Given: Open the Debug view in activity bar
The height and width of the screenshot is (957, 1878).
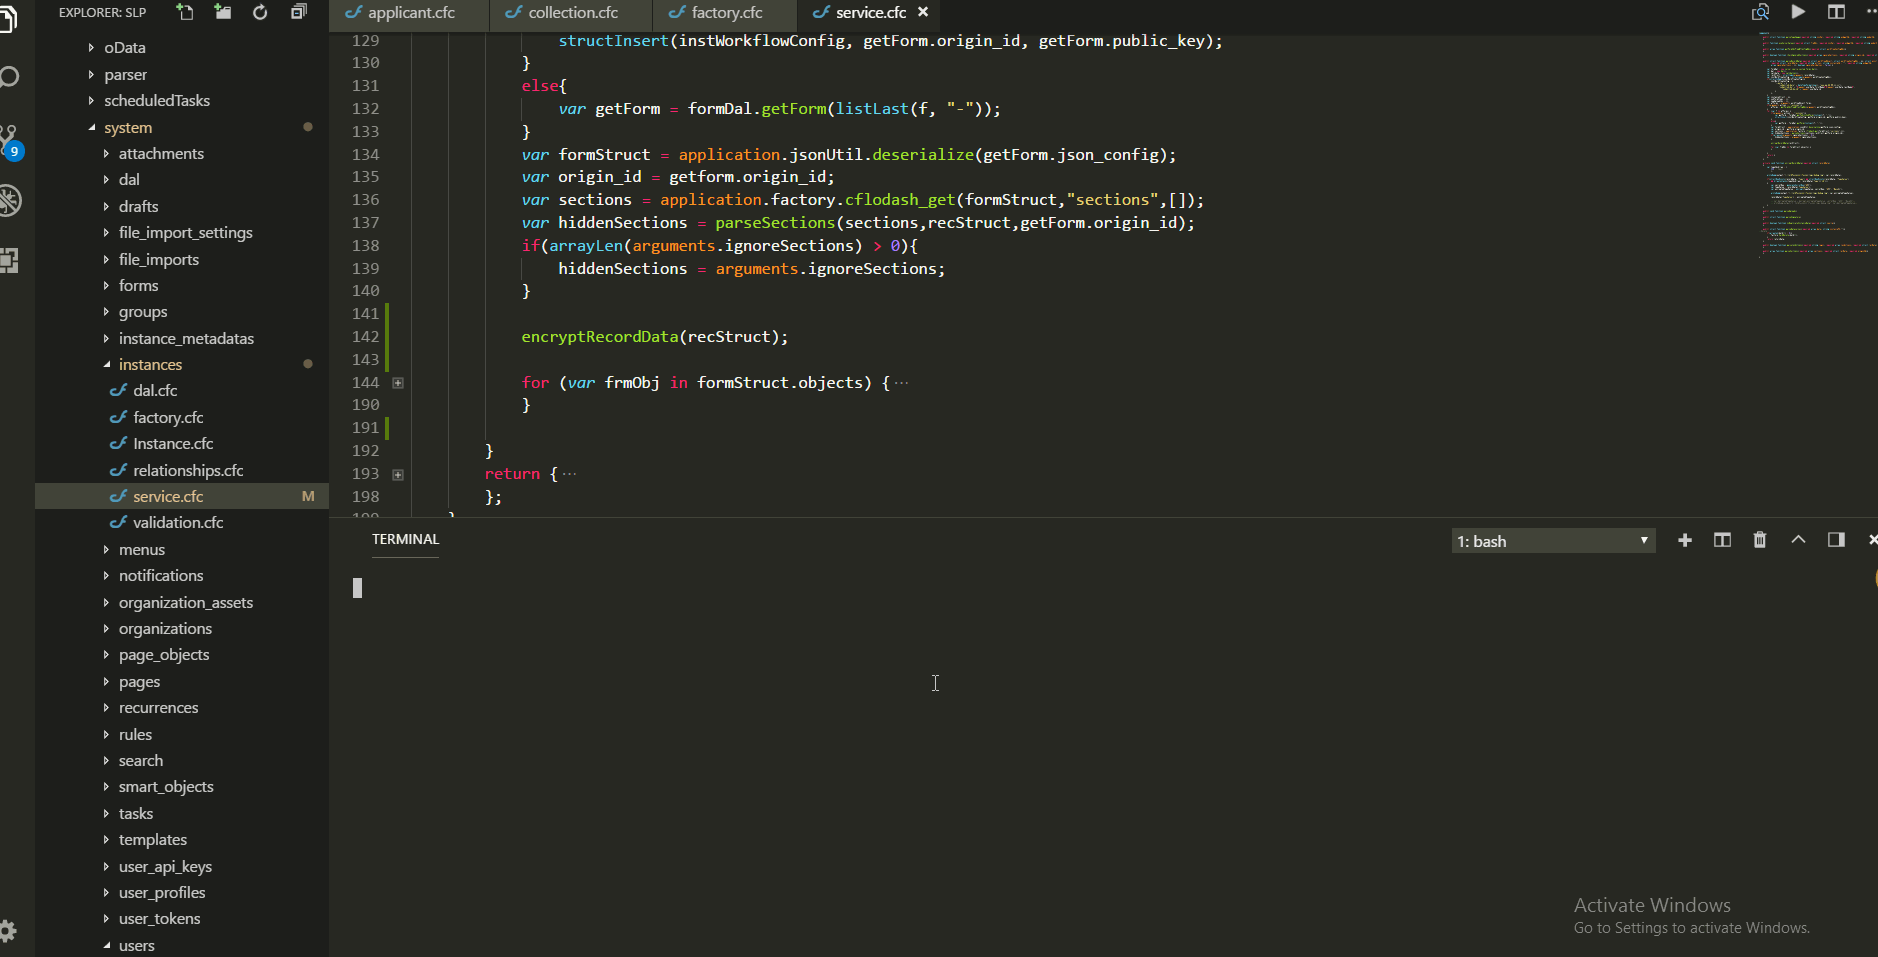Looking at the screenshot, I should 10,201.
